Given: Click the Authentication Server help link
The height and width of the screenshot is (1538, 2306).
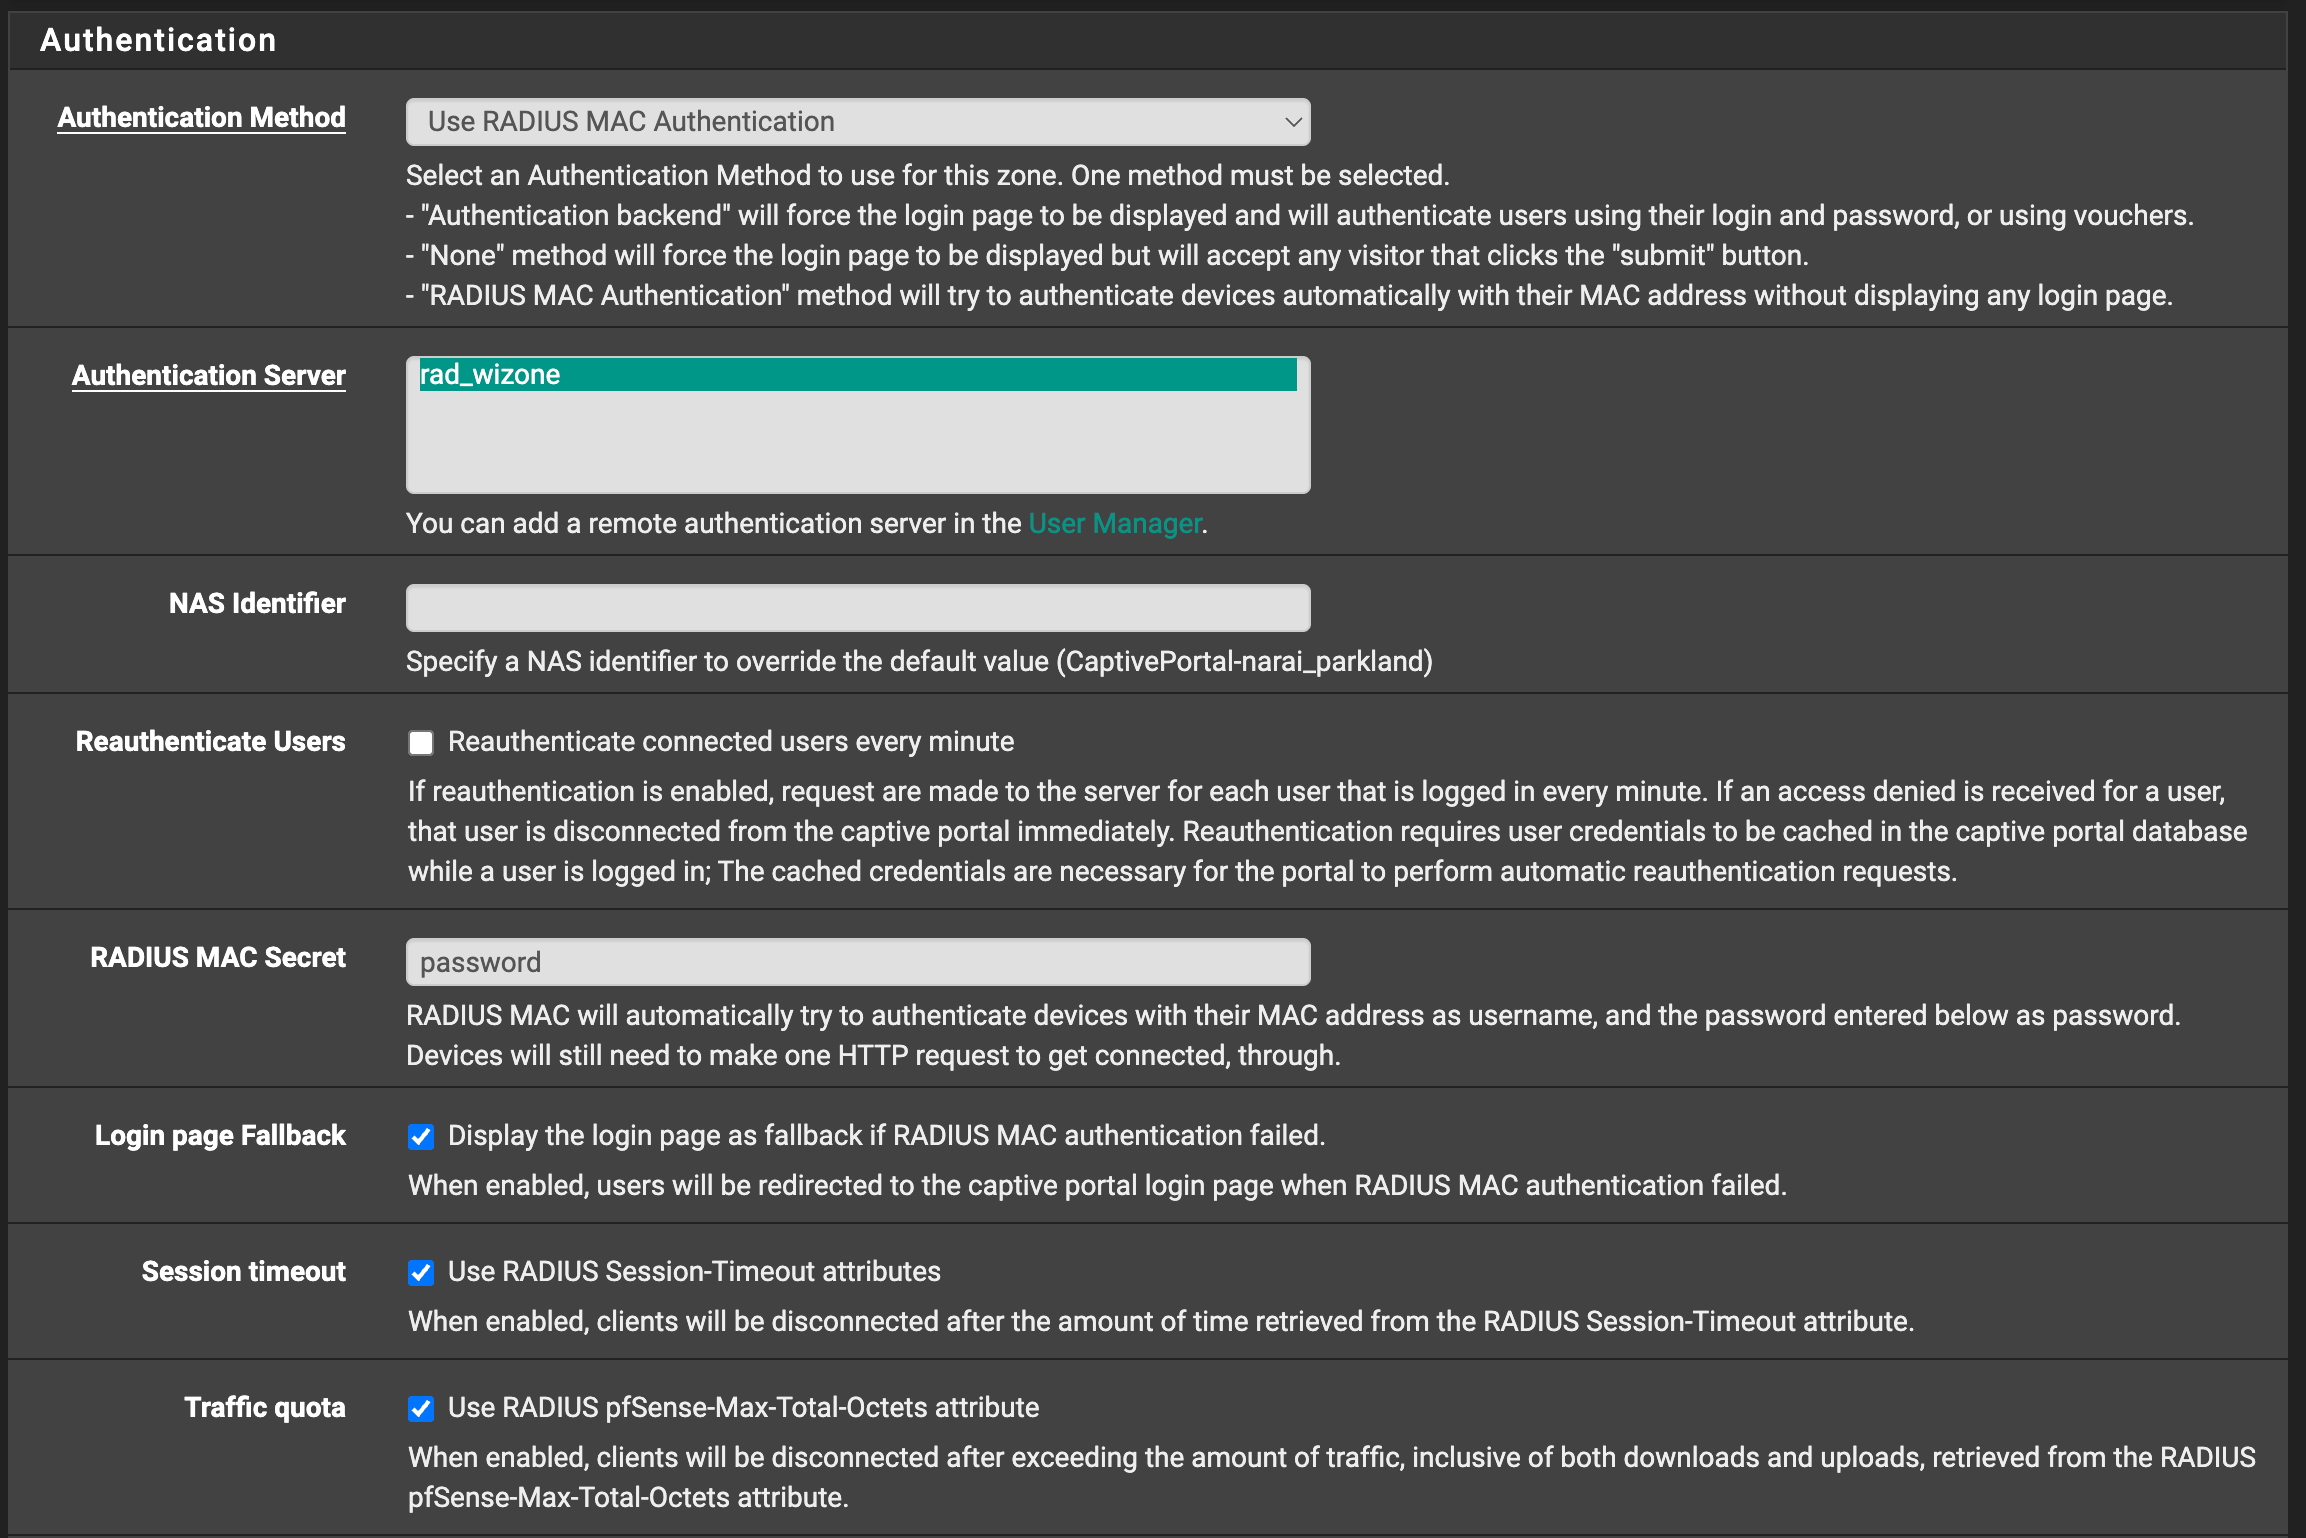Looking at the screenshot, I should coord(207,375).
